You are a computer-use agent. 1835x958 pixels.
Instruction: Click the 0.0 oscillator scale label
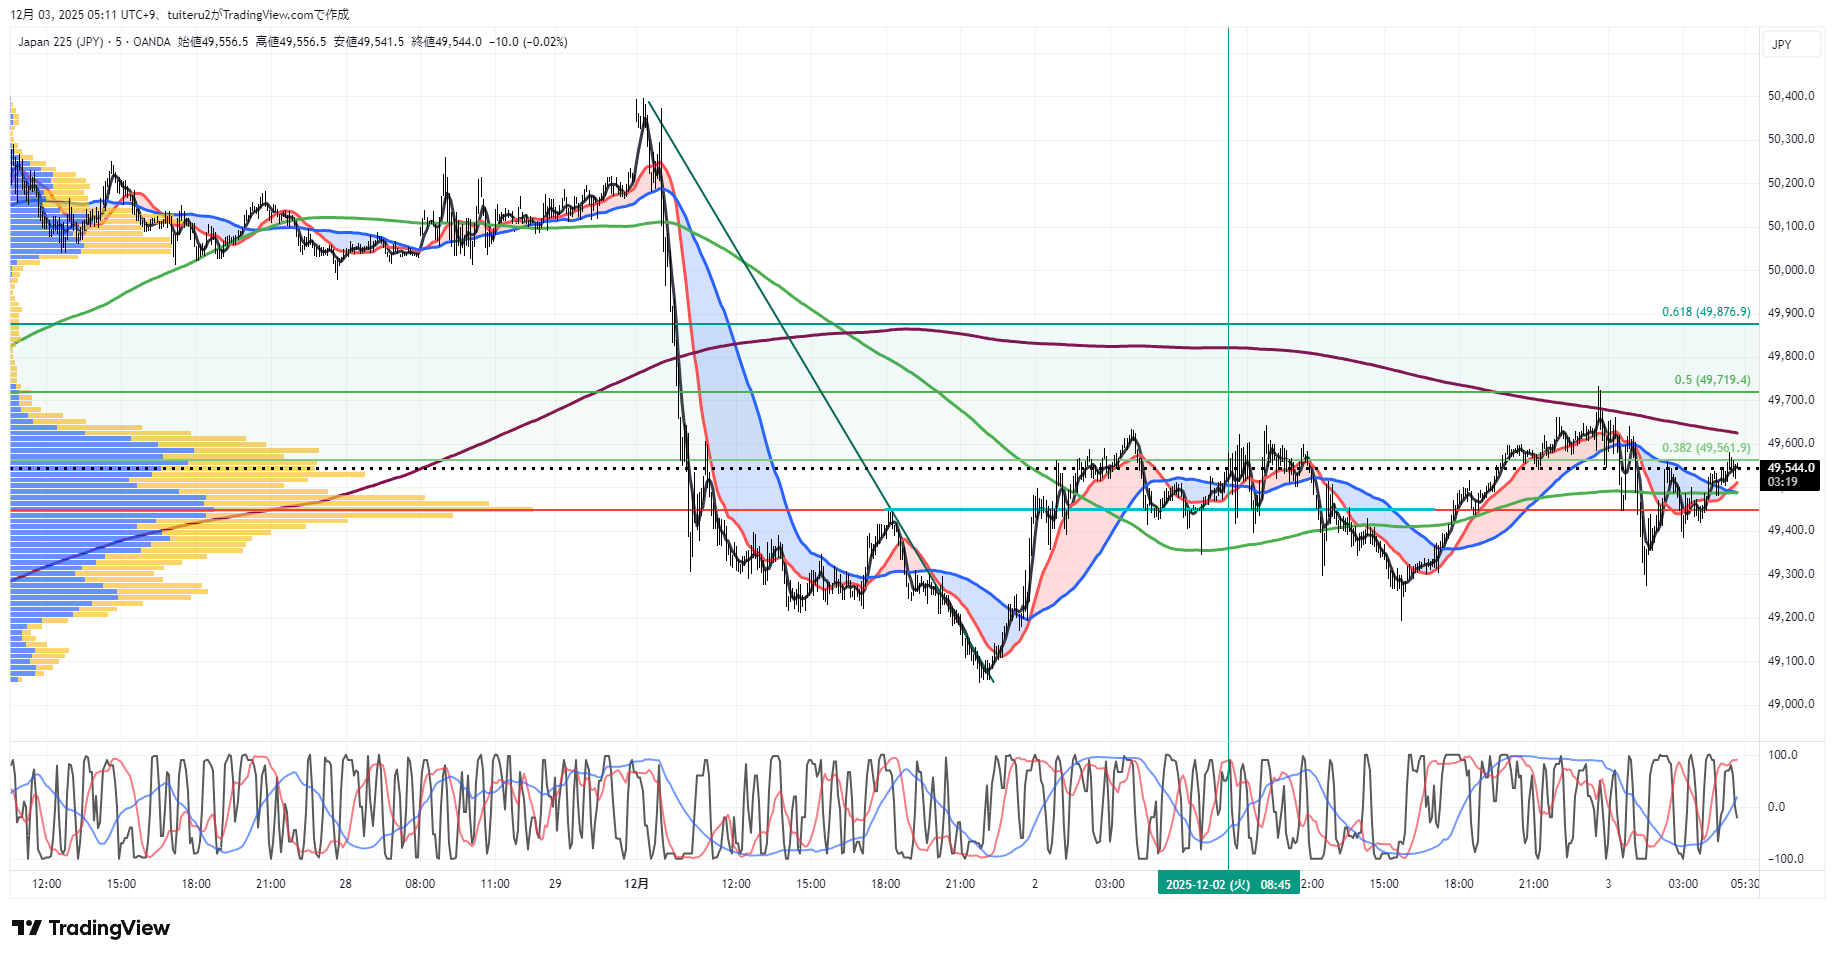pyautogui.click(x=1776, y=807)
